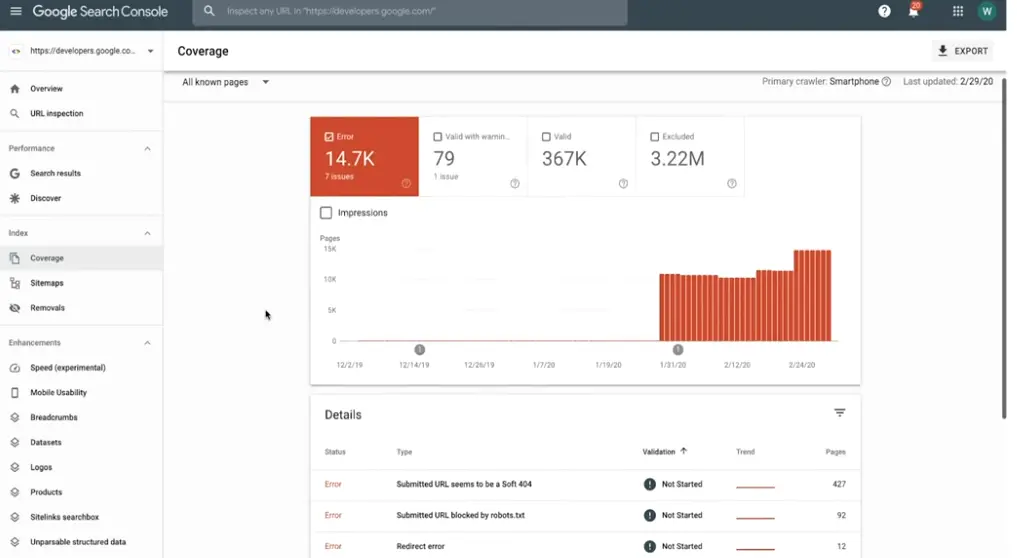Click the URL inspection magnifier icon
1017x558 pixels.
point(15,114)
